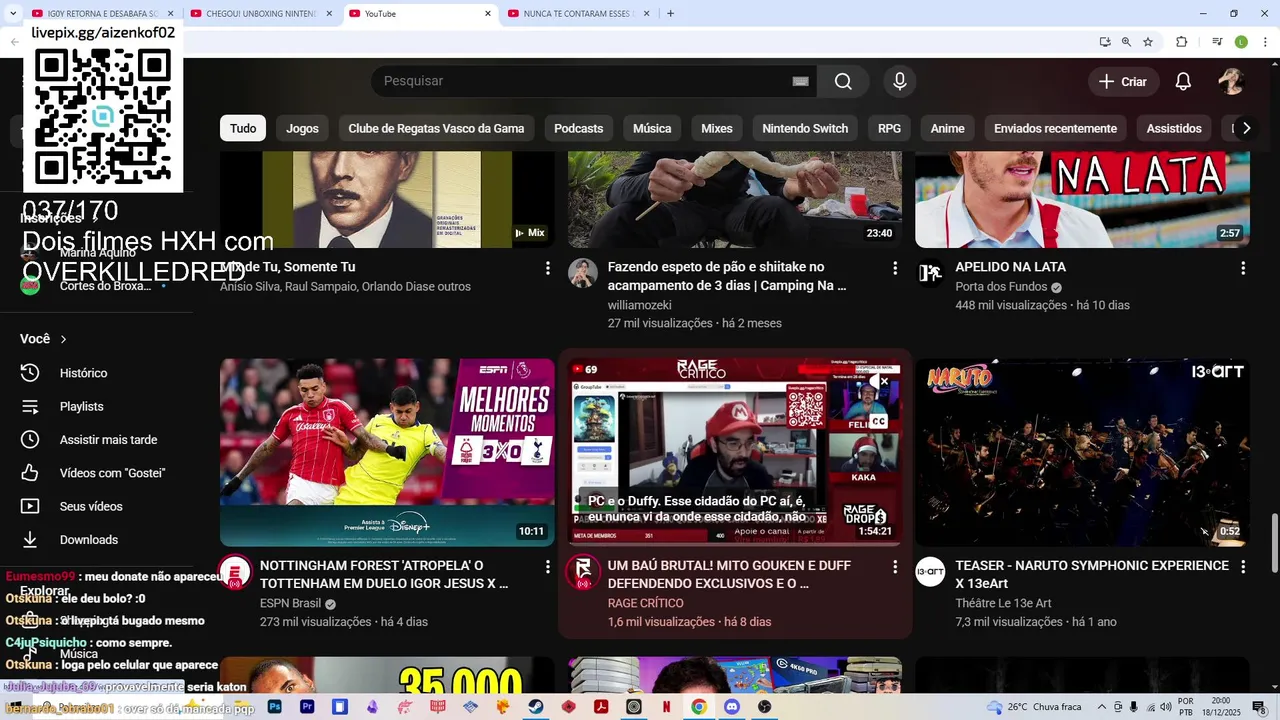1280x720 pixels.
Task: Open Chrome media controls icon
Action: click(x=1217, y=42)
